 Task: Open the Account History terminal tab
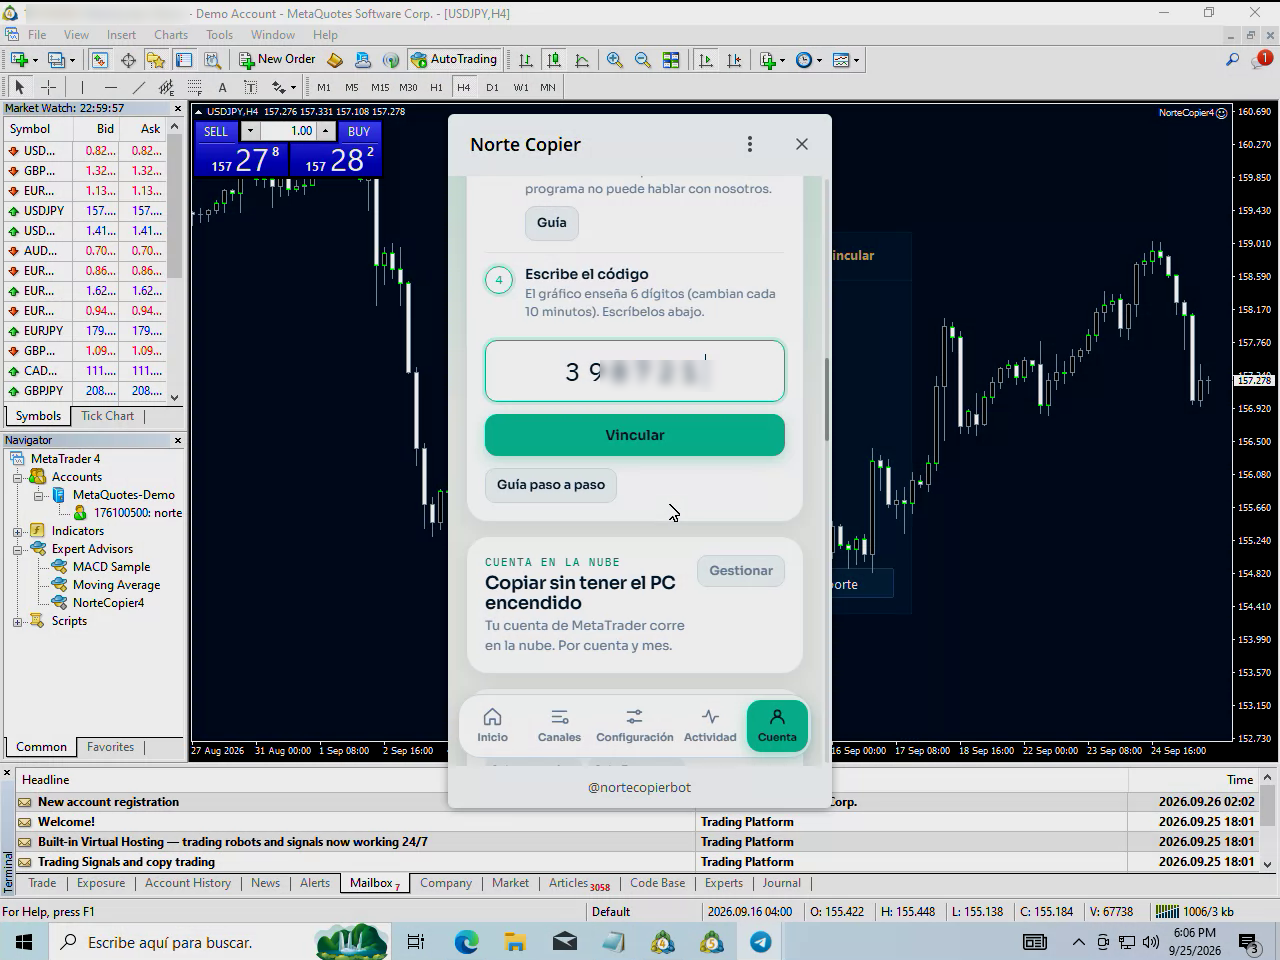pos(188,883)
